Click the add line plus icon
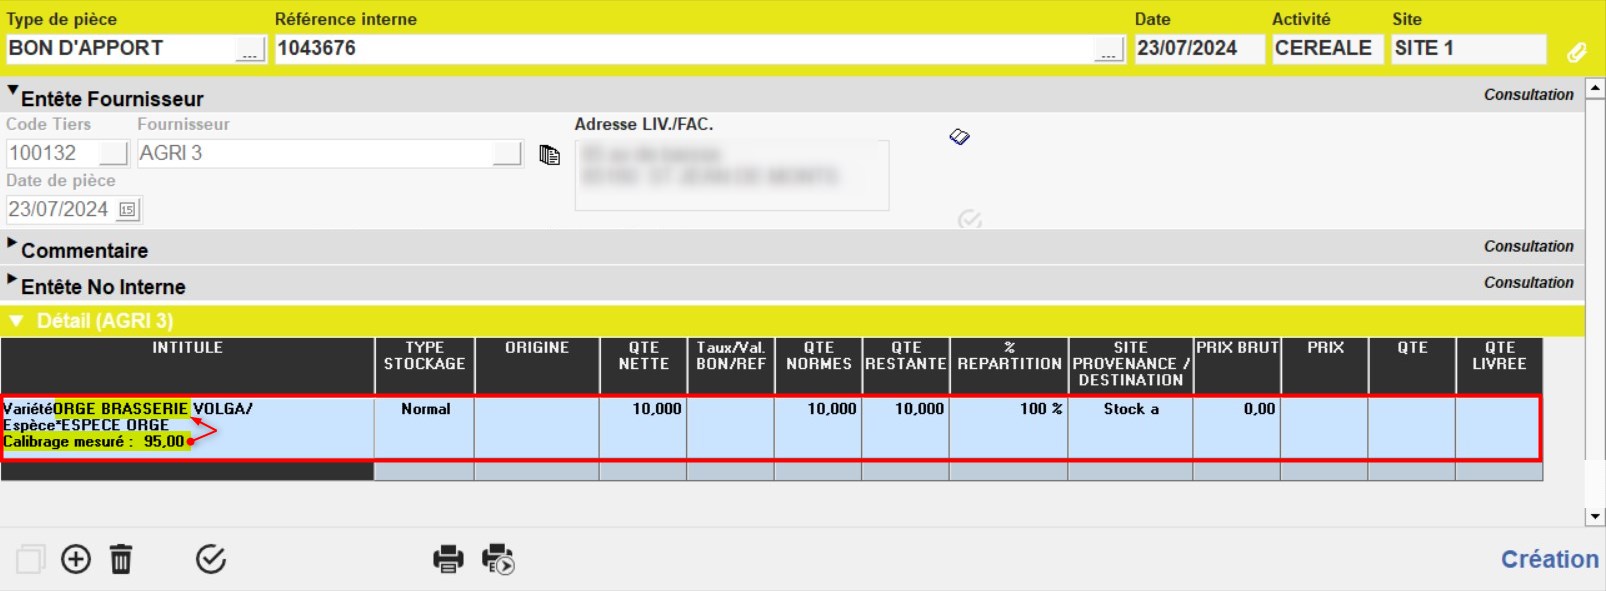Viewport: 1606px width, 591px height. (x=76, y=559)
